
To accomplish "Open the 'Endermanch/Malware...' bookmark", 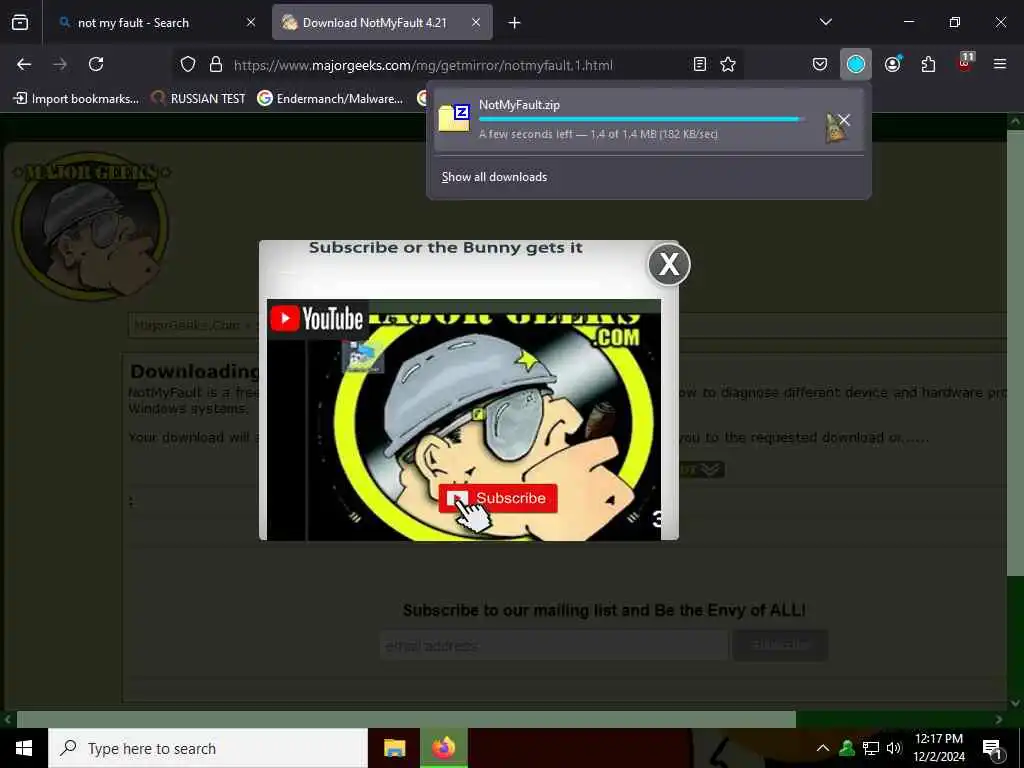I will 330,99.
